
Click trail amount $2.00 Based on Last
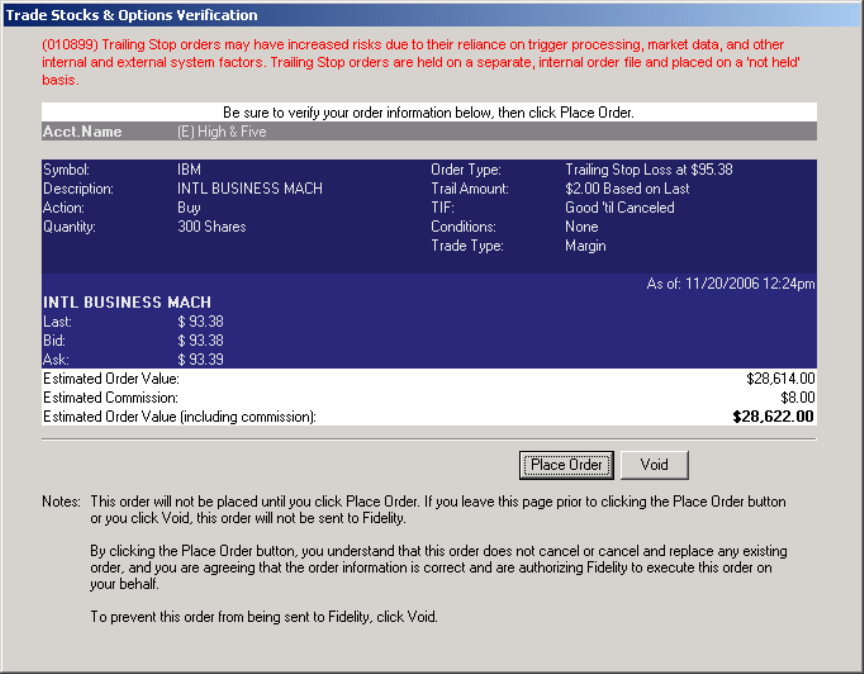coord(627,188)
